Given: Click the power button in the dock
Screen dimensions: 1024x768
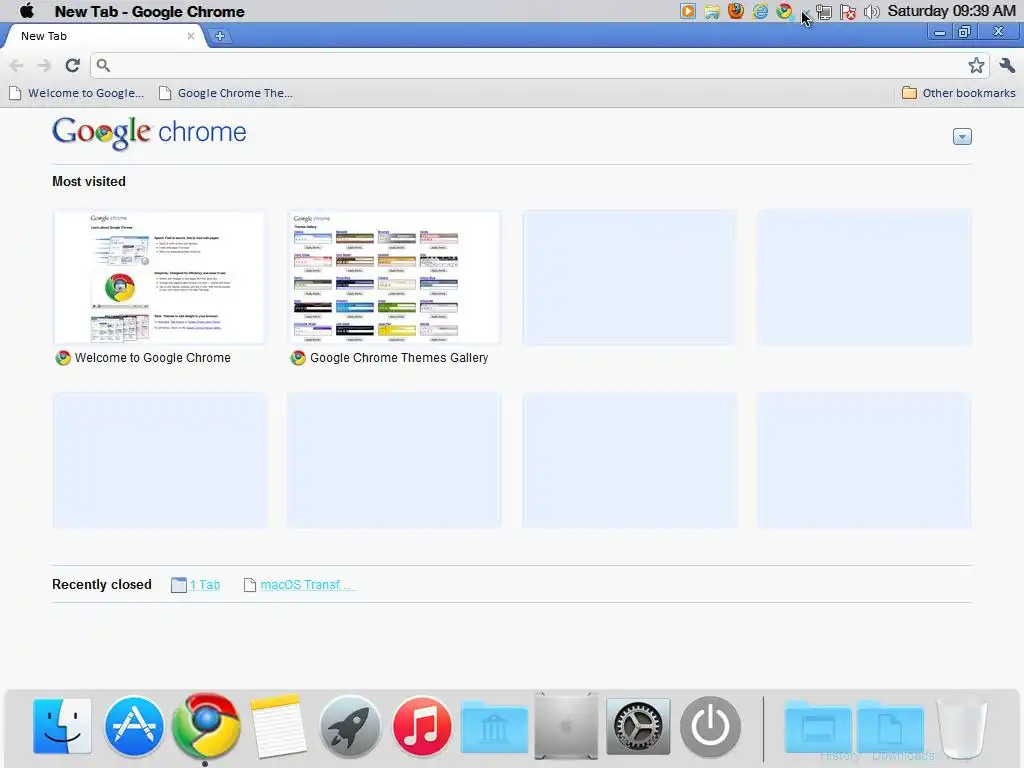Looking at the screenshot, I should click(x=711, y=726).
